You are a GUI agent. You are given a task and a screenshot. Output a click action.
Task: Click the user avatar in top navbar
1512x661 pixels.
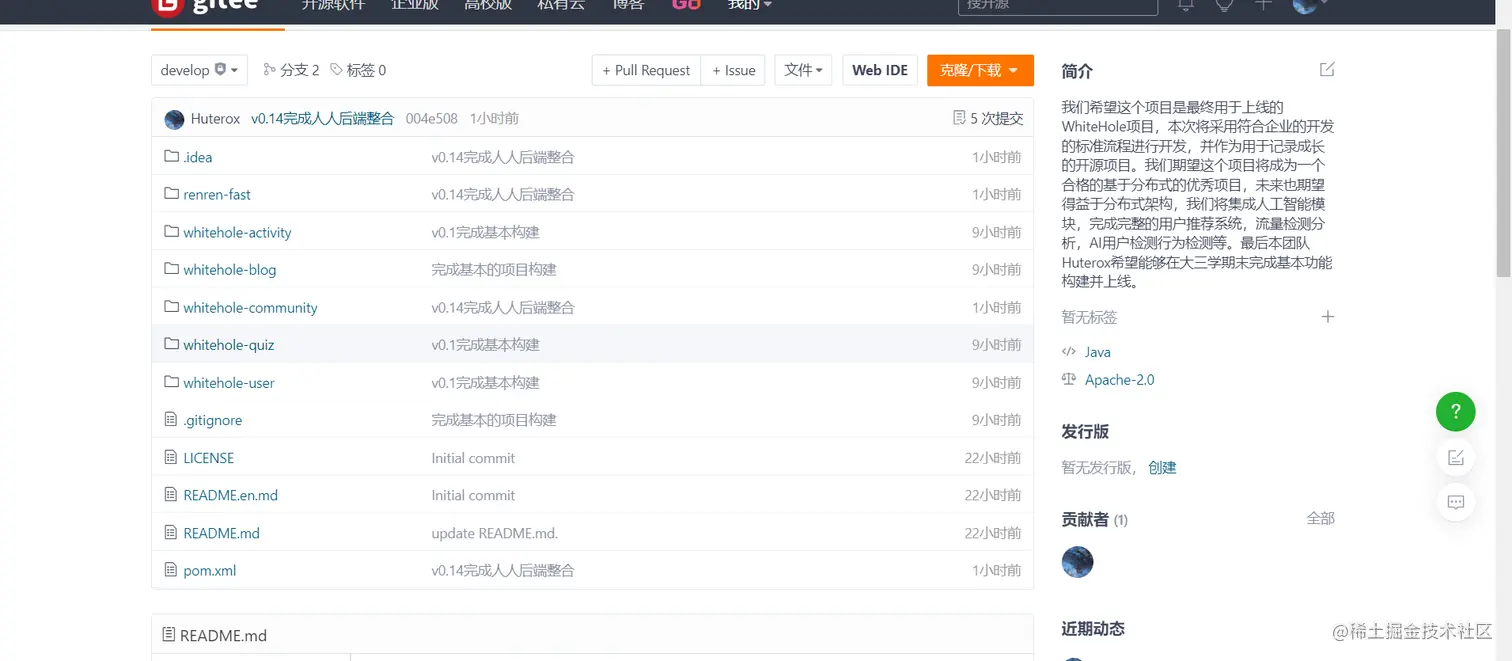[1304, 5]
